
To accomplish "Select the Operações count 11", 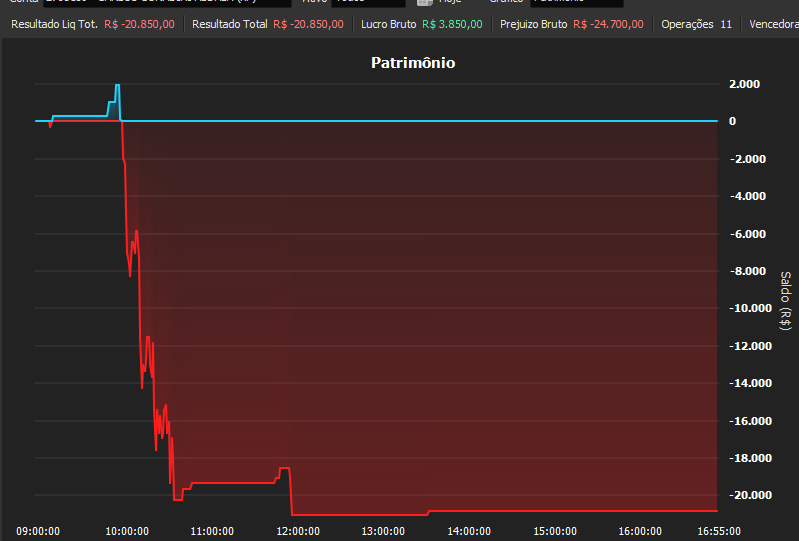I will [726, 24].
